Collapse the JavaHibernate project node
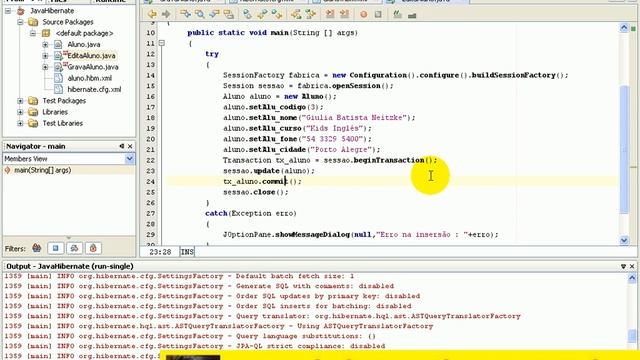This screenshot has height=360, width=640. [8, 11]
